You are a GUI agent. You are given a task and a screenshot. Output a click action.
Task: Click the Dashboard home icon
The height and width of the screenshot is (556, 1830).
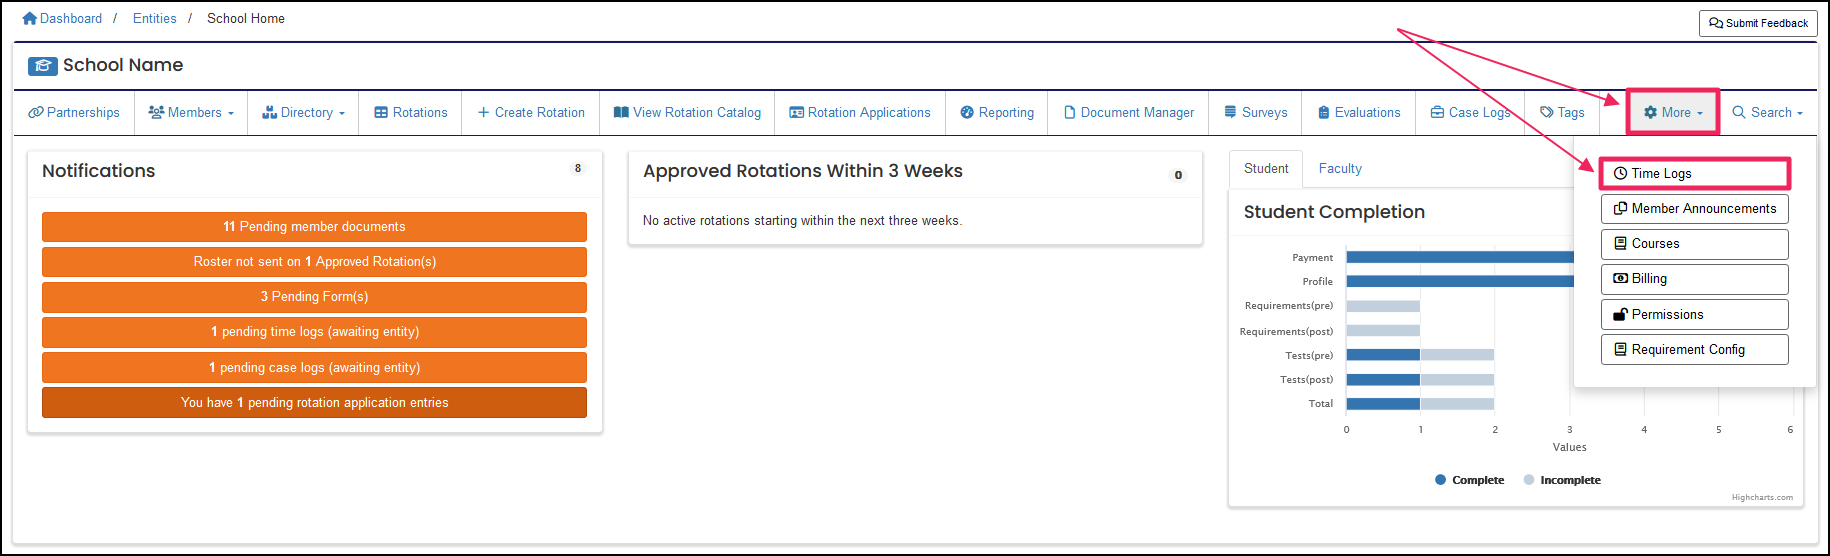tap(30, 18)
